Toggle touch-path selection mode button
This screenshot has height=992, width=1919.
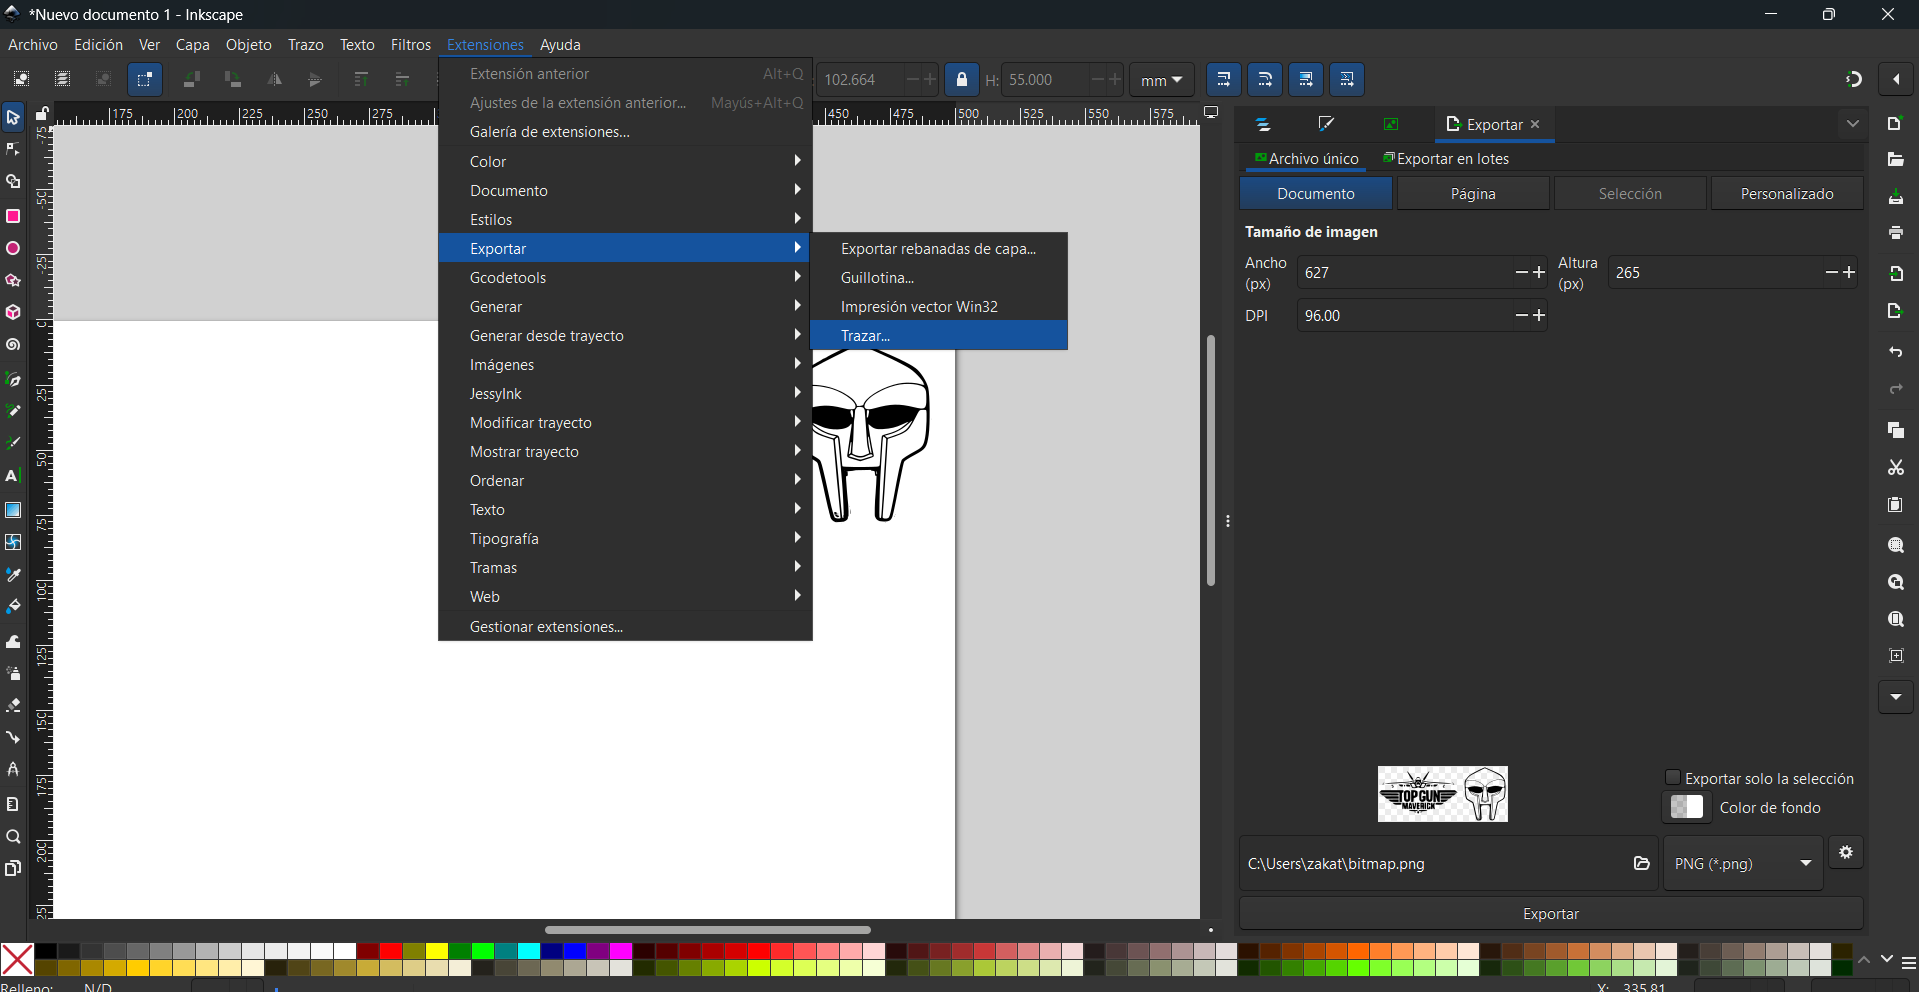click(145, 79)
